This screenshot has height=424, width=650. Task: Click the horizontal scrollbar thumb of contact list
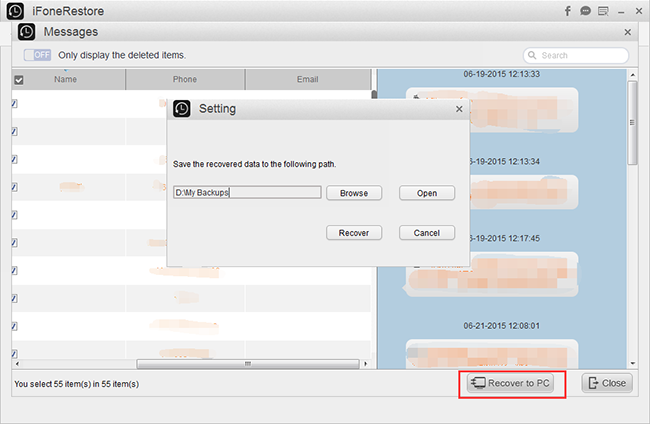(248, 363)
